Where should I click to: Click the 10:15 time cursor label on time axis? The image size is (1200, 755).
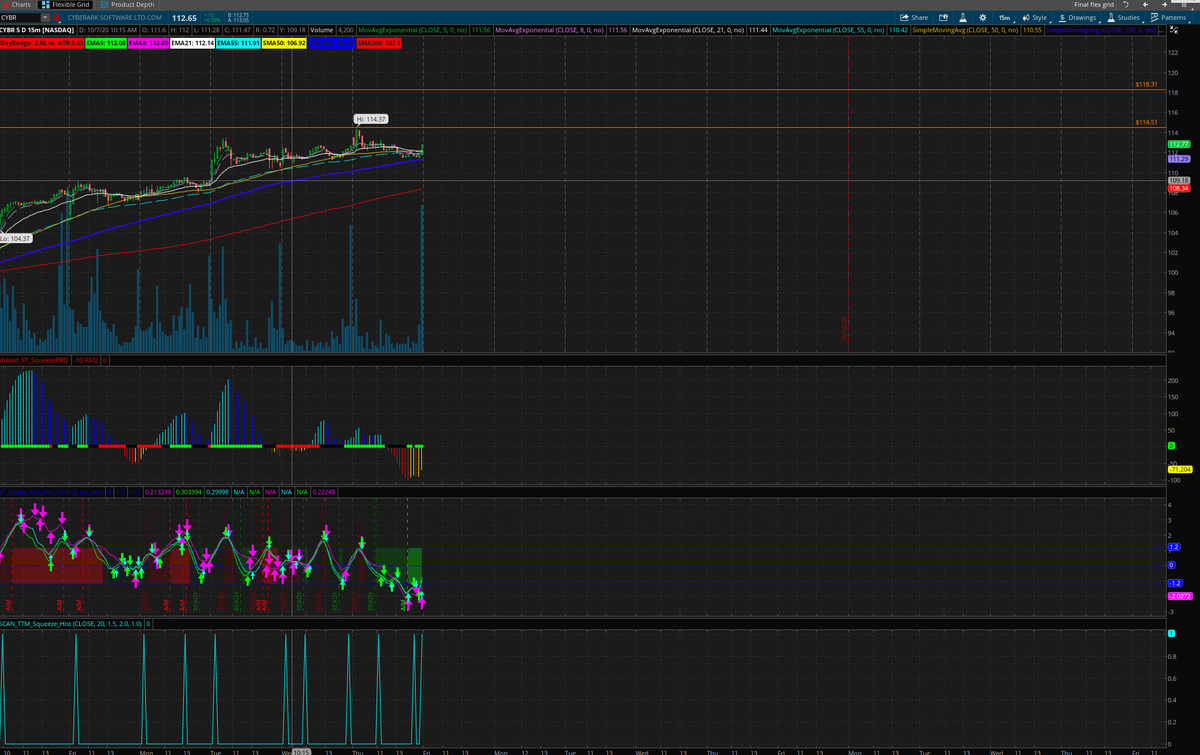(x=301, y=751)
